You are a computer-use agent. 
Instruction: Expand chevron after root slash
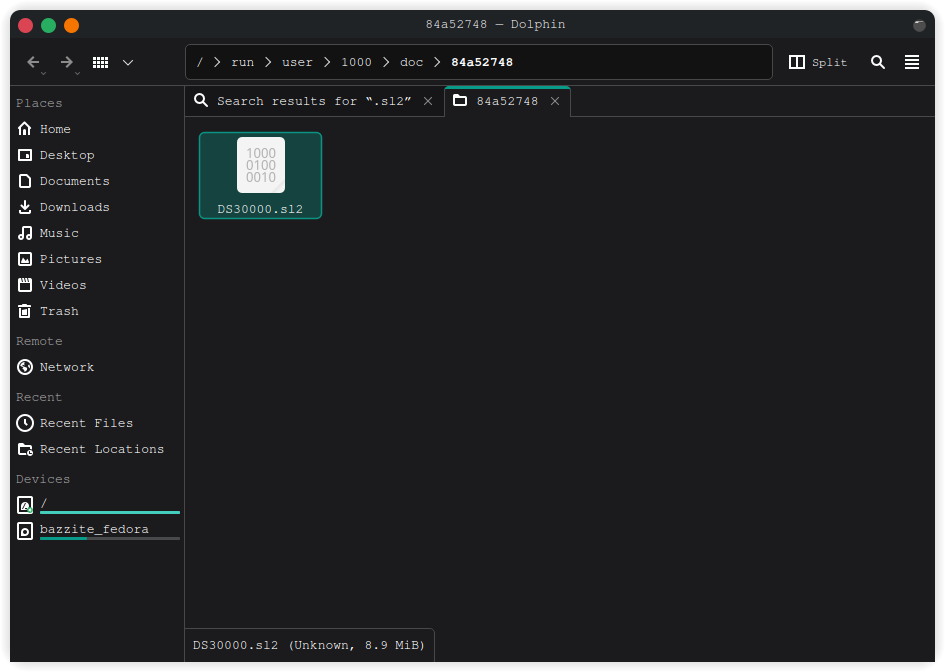(x=217, y=62)
